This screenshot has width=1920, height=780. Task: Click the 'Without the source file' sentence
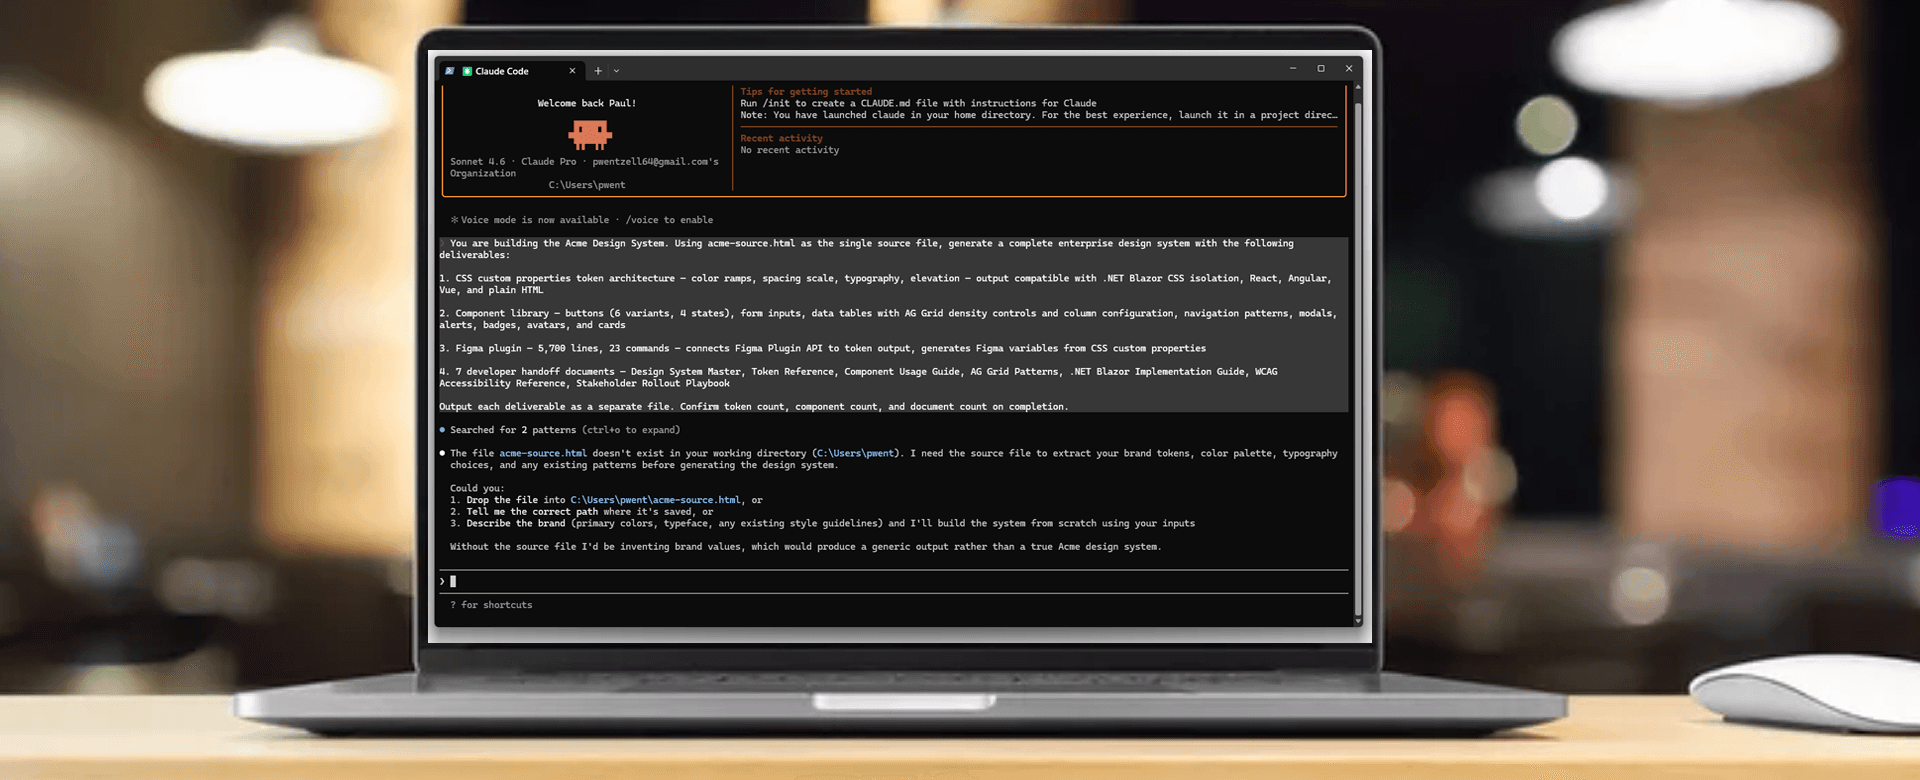point(805,547)
